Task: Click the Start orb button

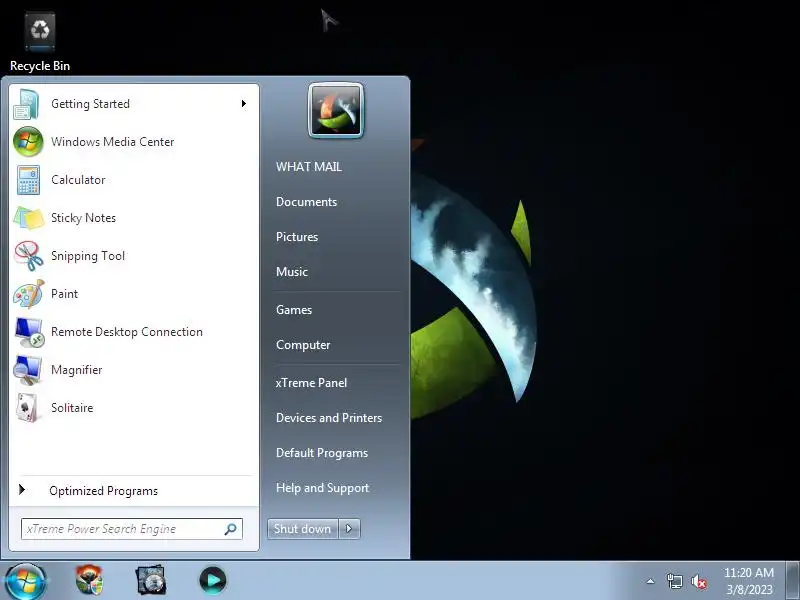Action: 24,582
